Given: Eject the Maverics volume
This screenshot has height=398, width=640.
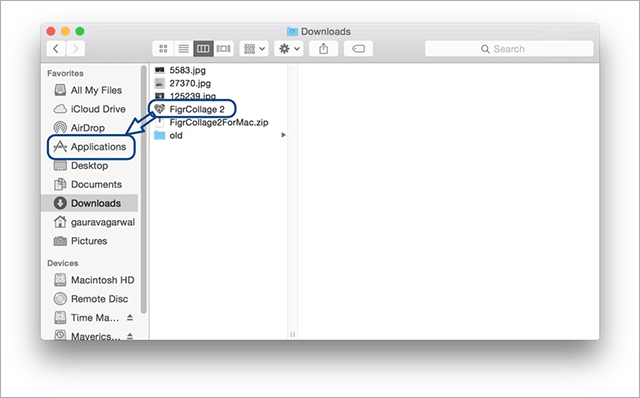Looking at the screenshot, I should pos(130,336).
